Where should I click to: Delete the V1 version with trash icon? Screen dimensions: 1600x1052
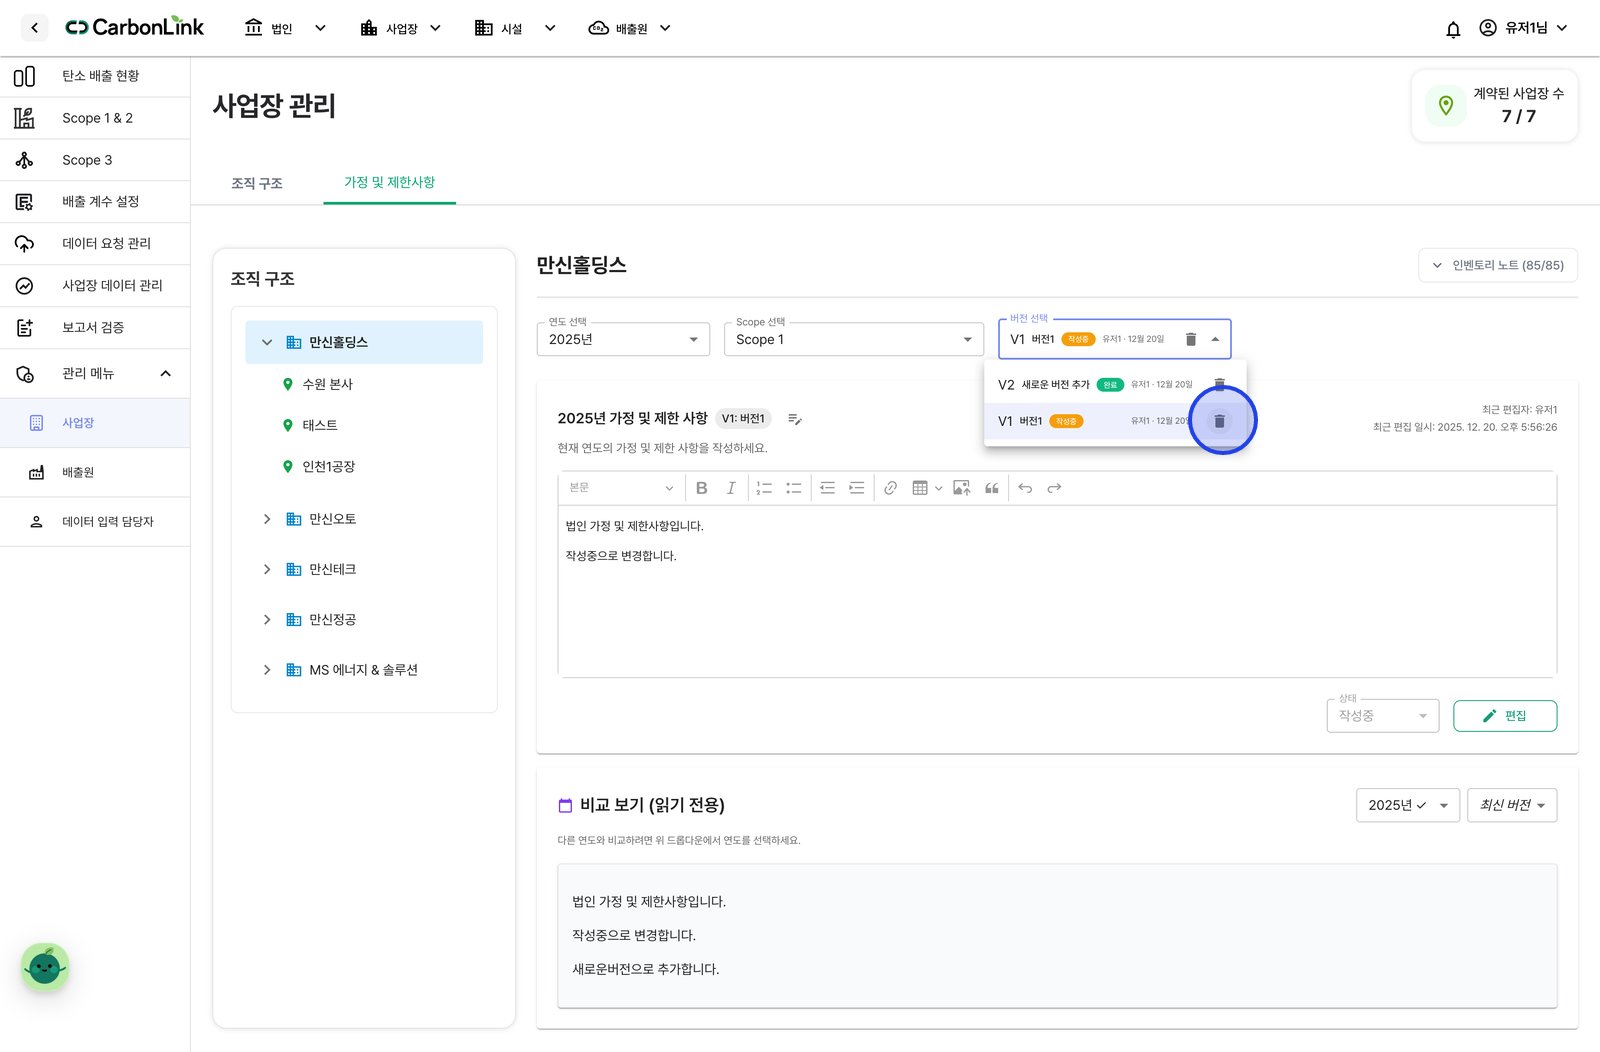(1219, 421)
